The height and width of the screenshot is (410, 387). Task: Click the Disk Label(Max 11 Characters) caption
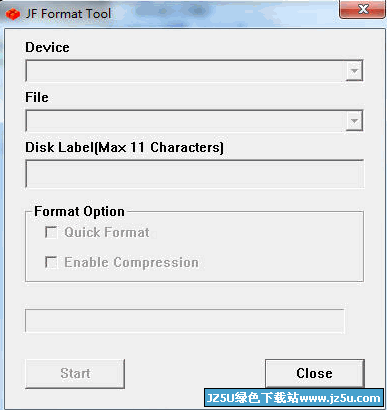(124, 147)
